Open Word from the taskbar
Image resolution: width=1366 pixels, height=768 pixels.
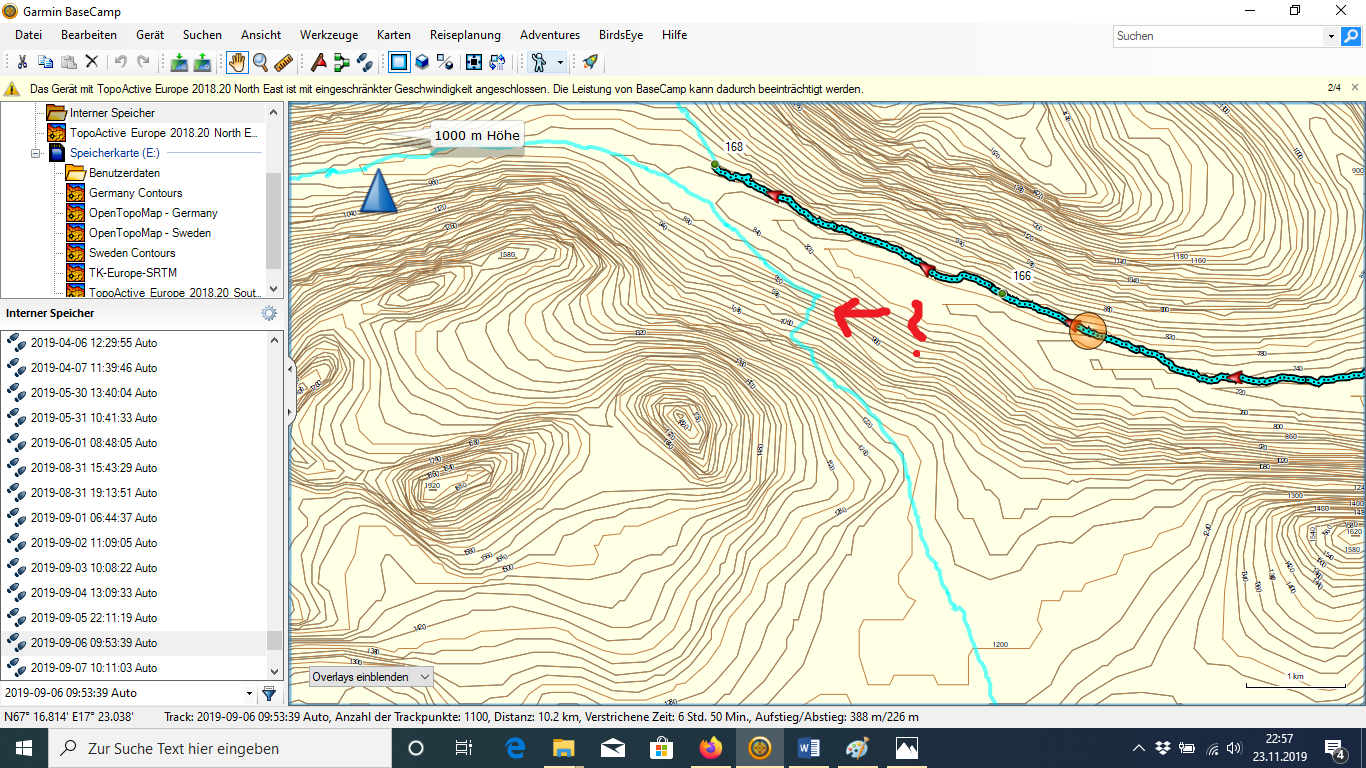point(809,748)
